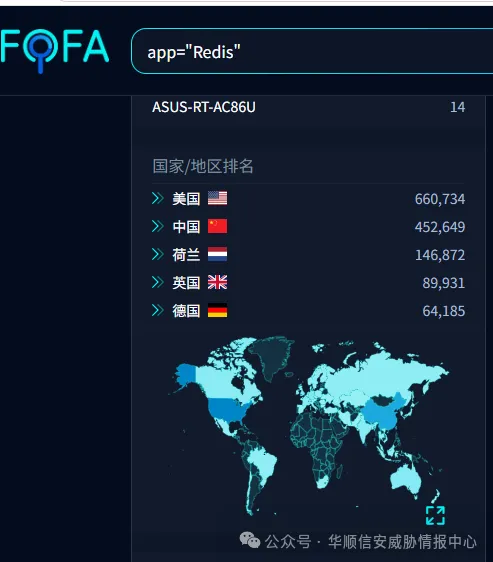
Task: Click the United Kingdom flag icon
Action: (x=217, y=282)
